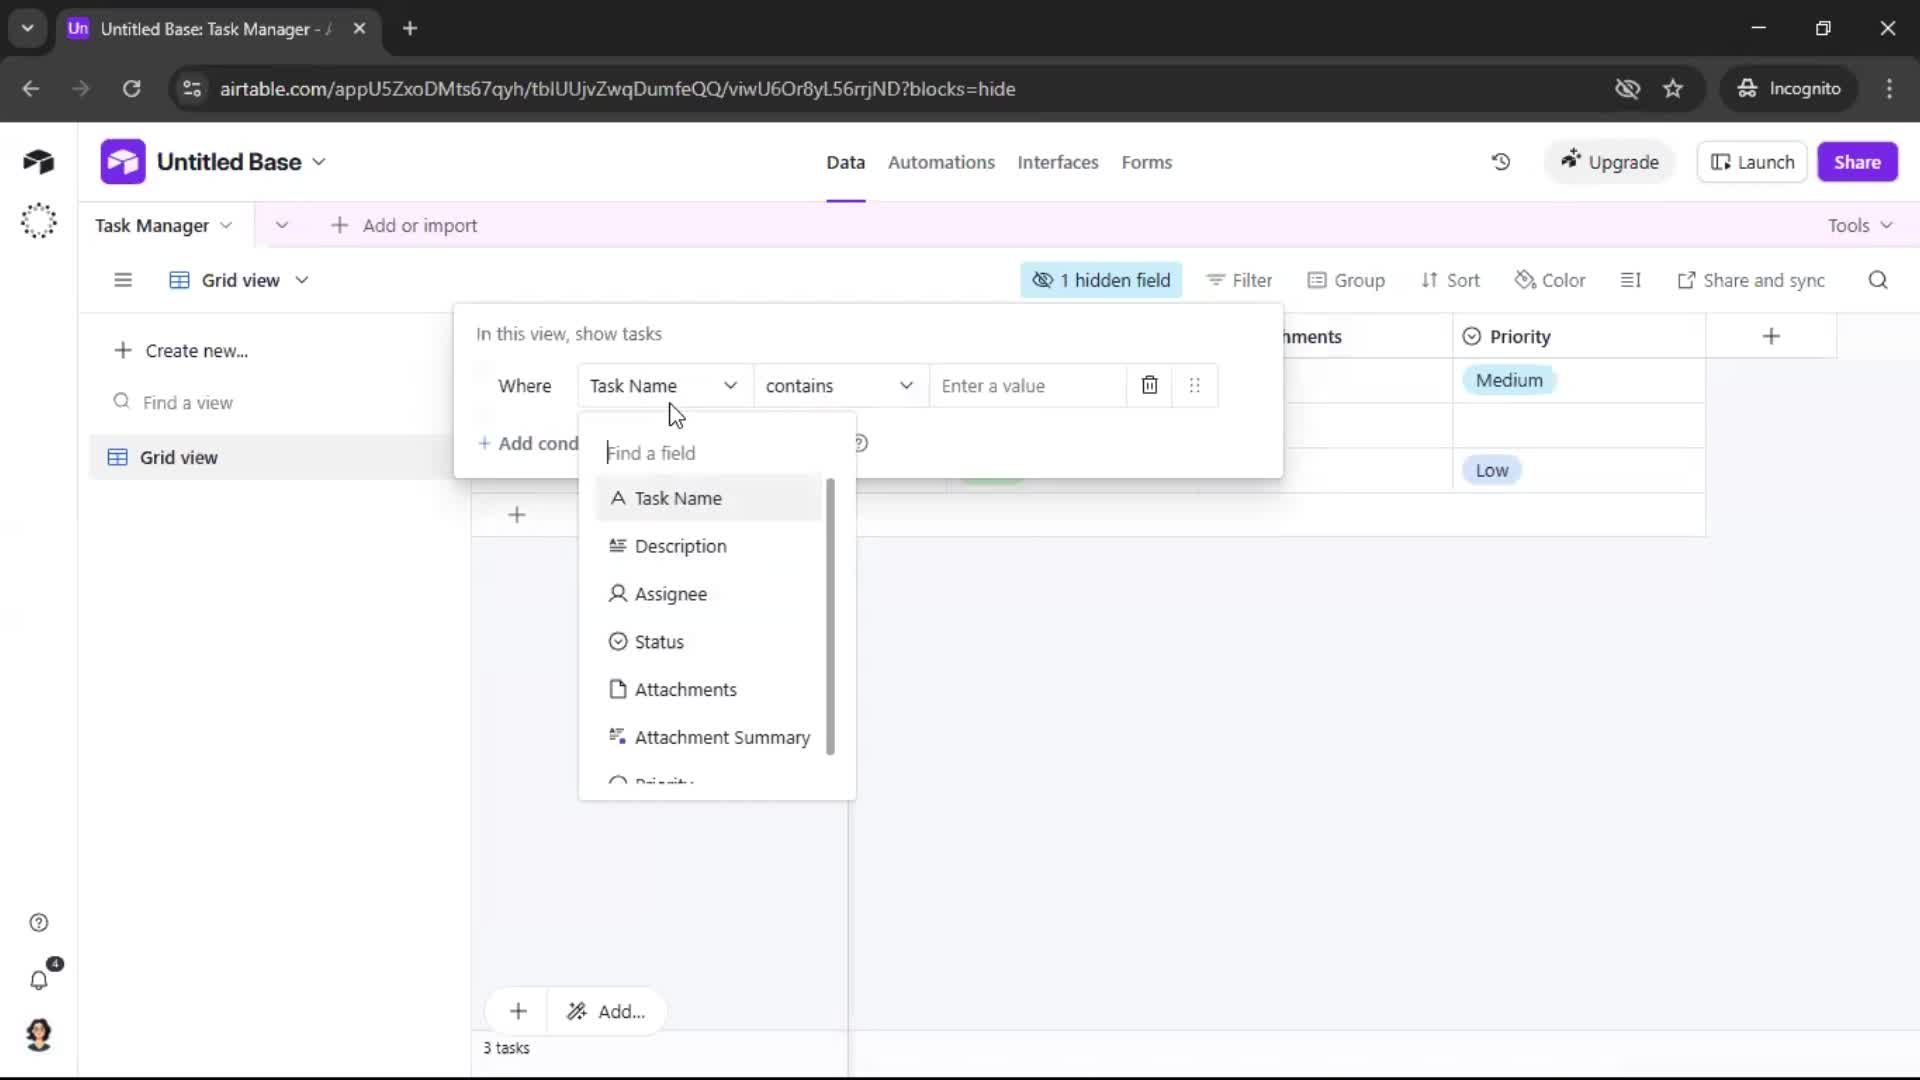Open the contains operator dropdown
Screen dimensions: 1920x1080
pyautogui.click(x=841, y=386)
